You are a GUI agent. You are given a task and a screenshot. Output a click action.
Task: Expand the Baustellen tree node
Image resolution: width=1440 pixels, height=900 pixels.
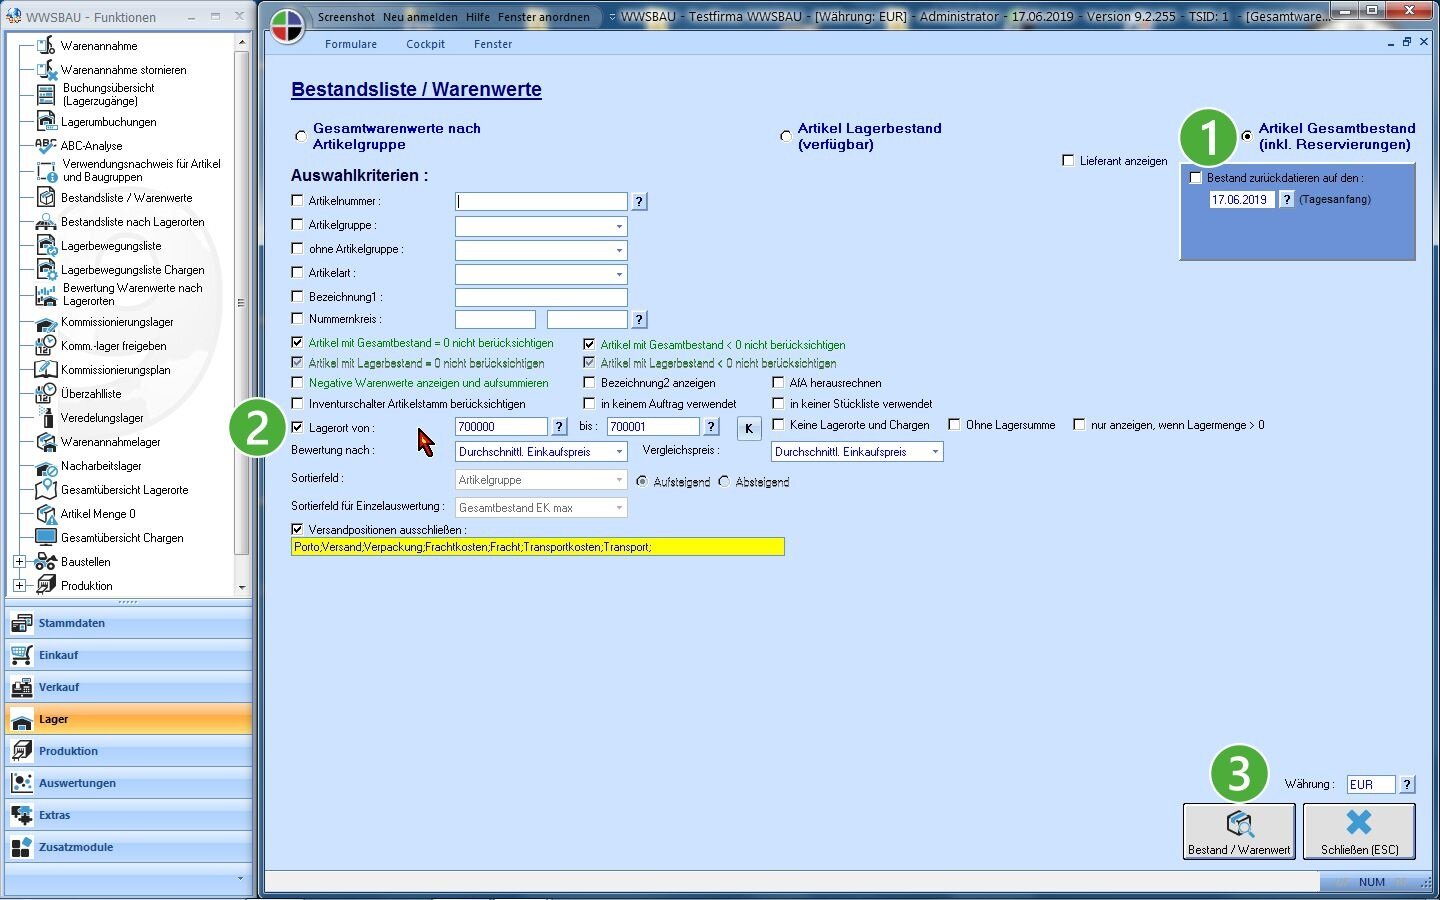(19, 562)
